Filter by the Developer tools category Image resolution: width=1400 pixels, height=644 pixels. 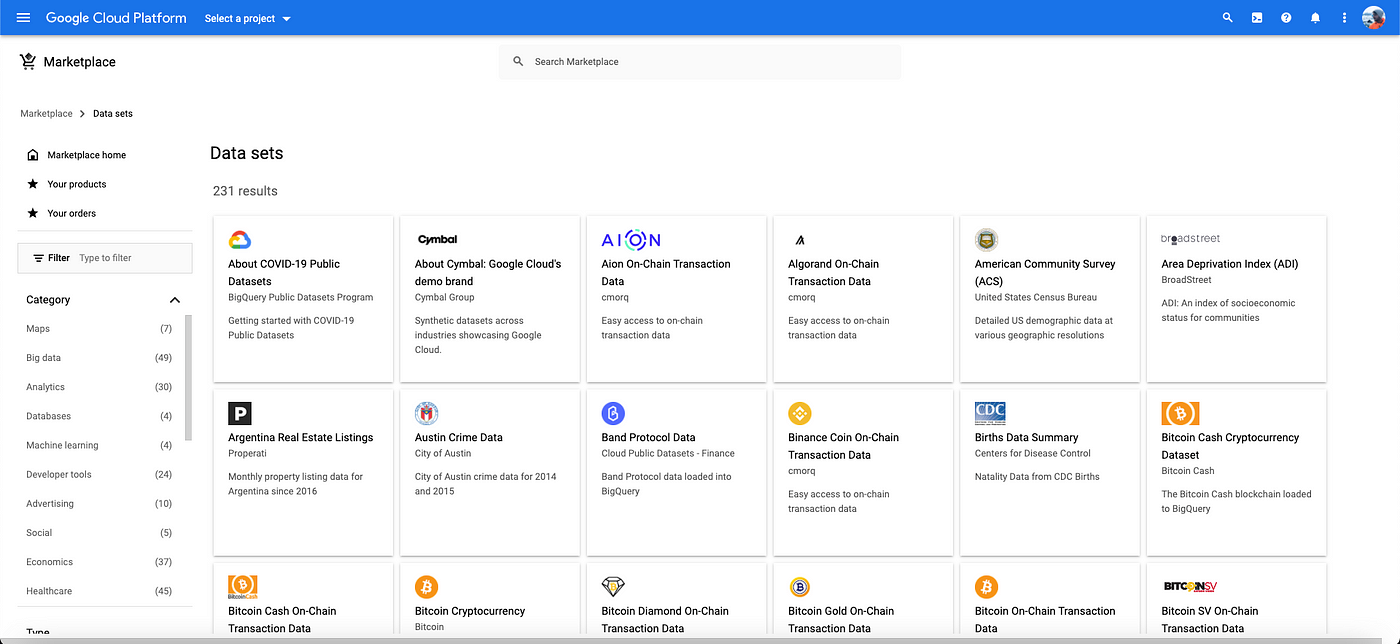point(99,475)
